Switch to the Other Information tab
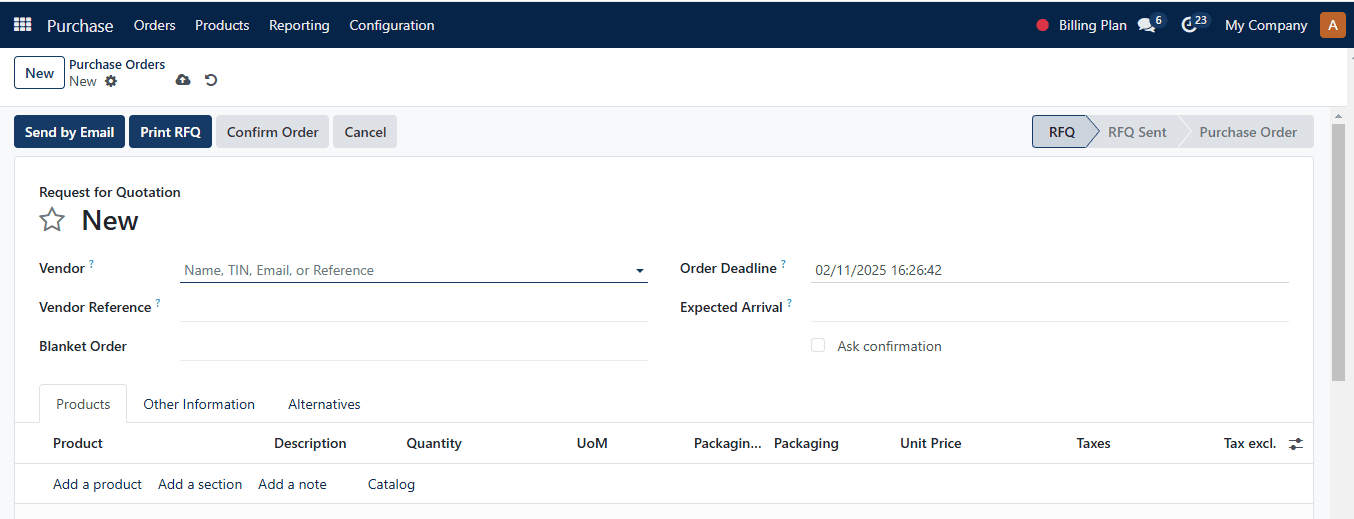The width and height of the screenshot is (1354, 519). pyautogui.click(x=199, y=404)
